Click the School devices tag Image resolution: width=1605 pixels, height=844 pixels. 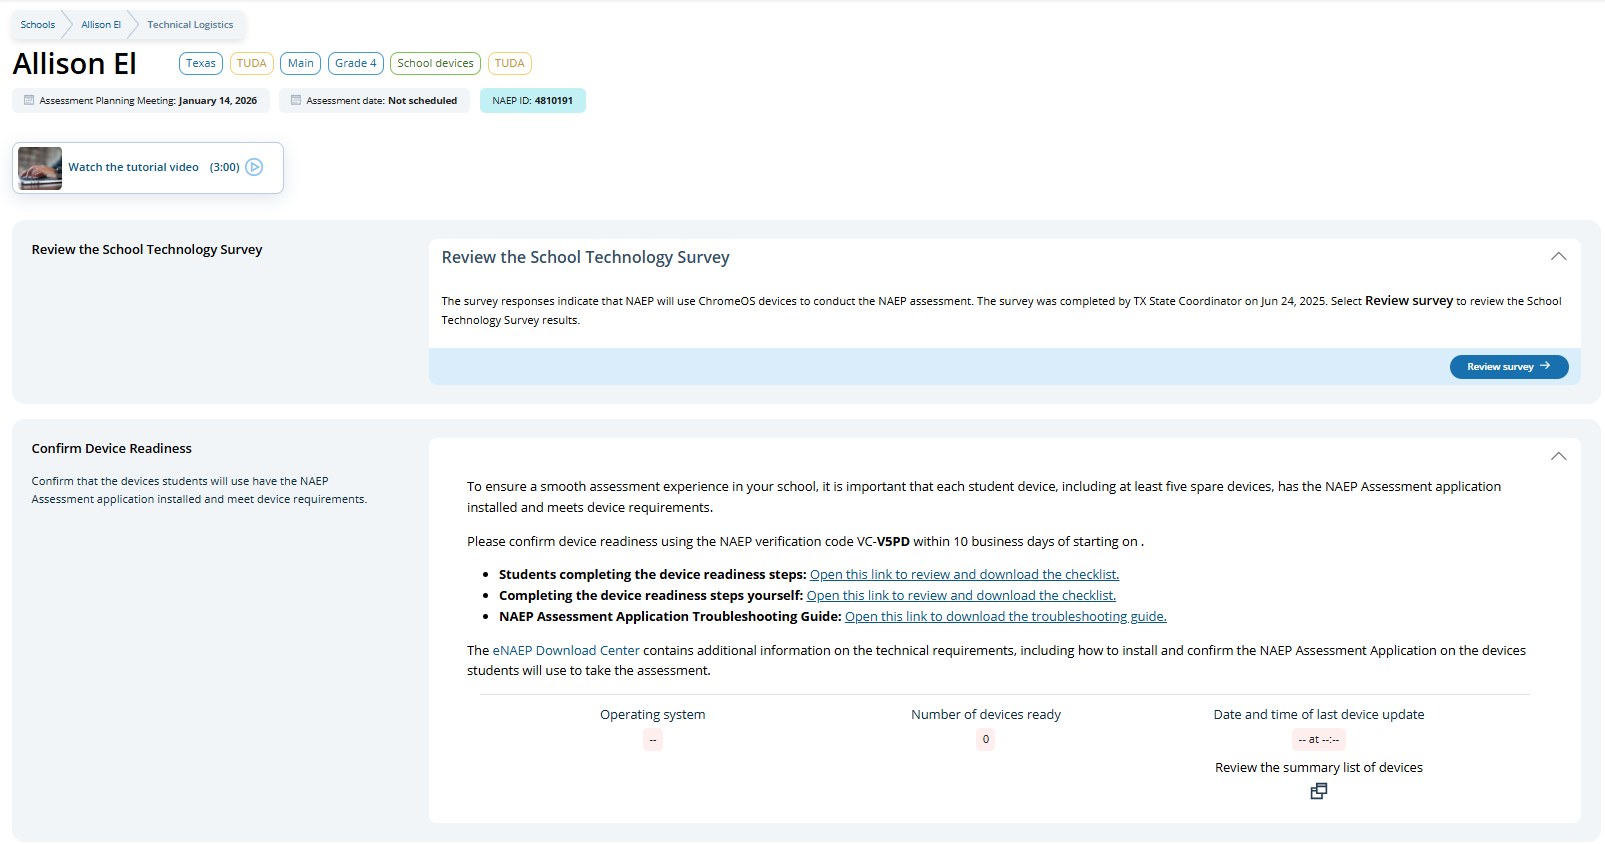[436, 64]
